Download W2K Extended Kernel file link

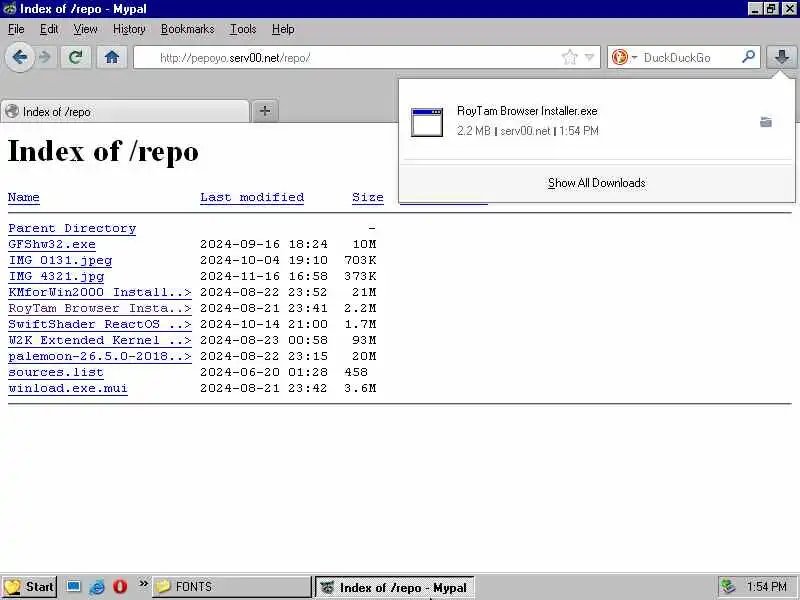(99, 340)
